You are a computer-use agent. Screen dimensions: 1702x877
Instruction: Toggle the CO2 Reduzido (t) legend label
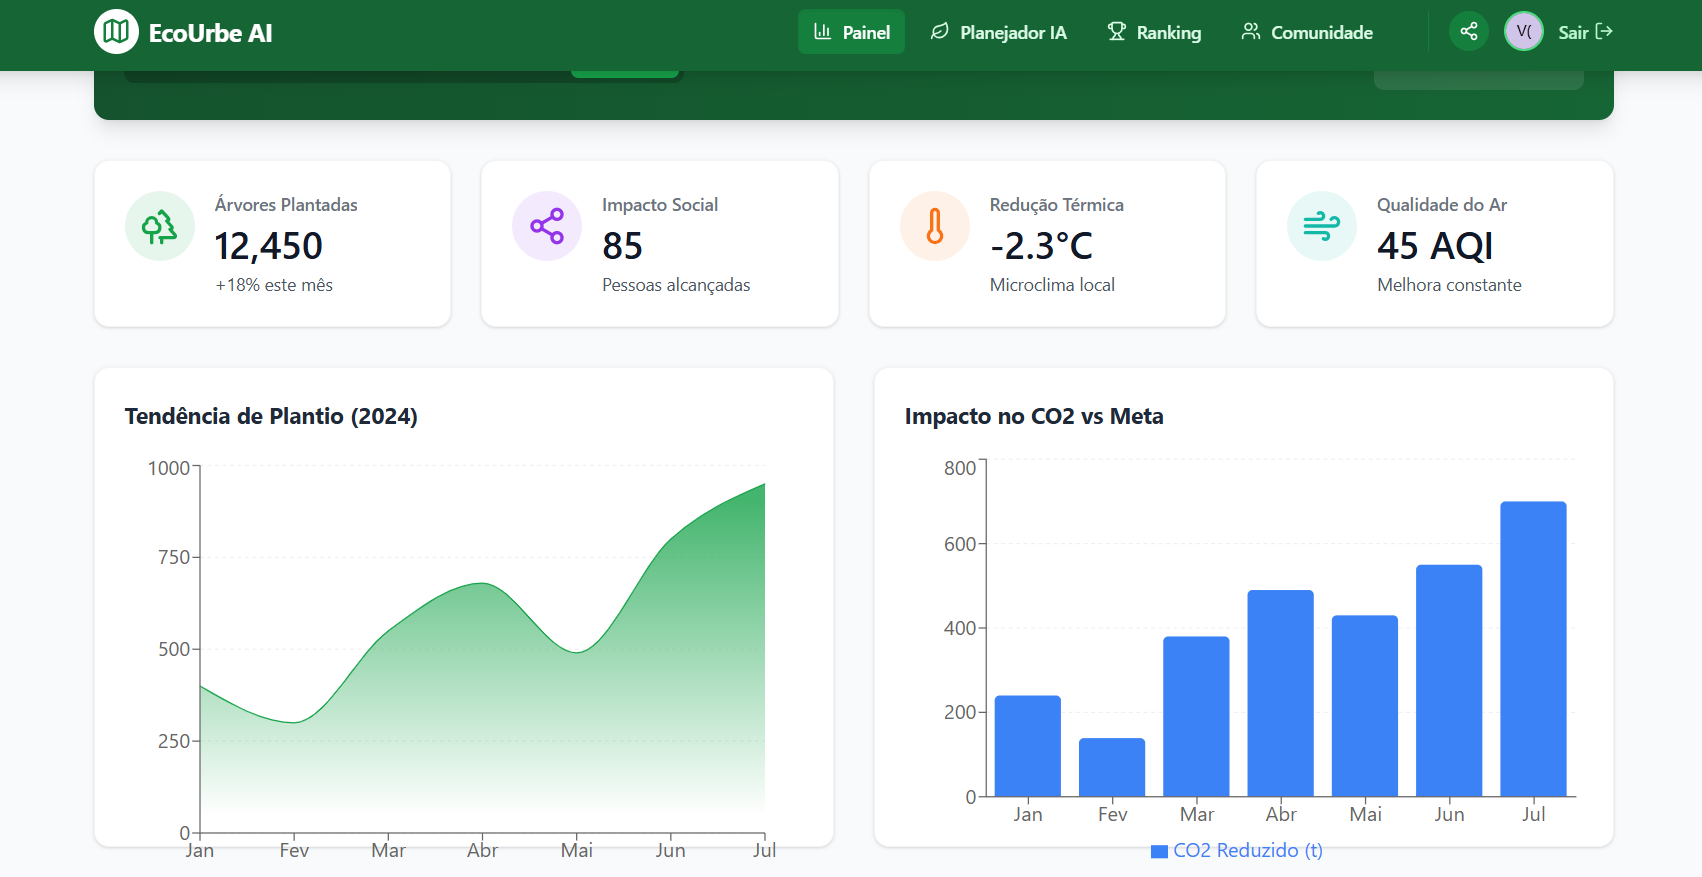click(1247, 851)
